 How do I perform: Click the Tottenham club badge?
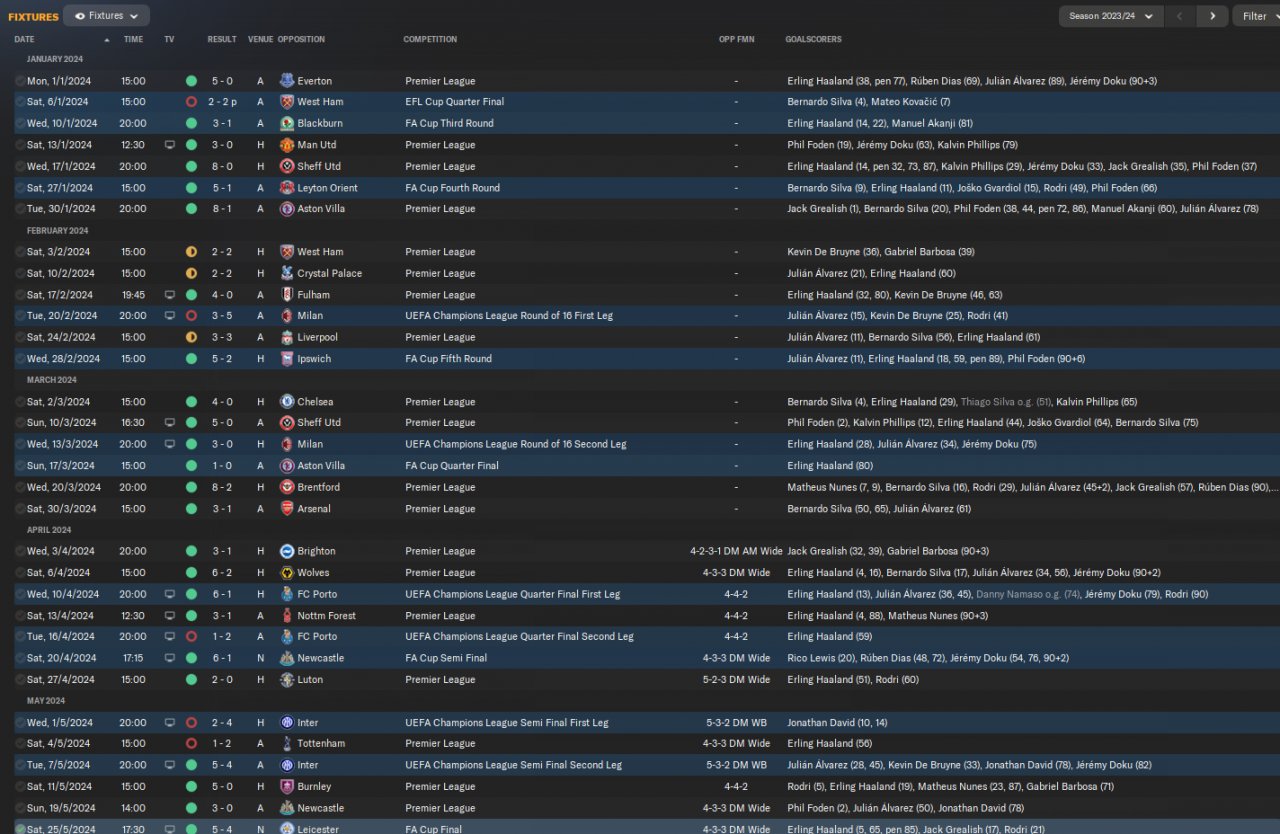click(x=287, y=744)
